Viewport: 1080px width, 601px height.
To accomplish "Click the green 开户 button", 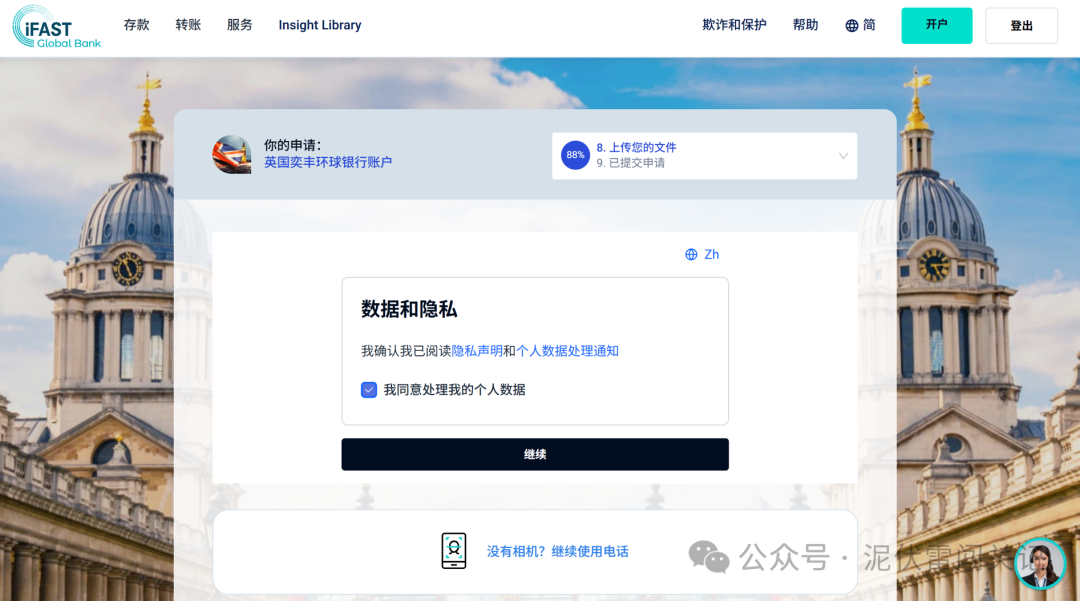I will [x=936, y=25].
